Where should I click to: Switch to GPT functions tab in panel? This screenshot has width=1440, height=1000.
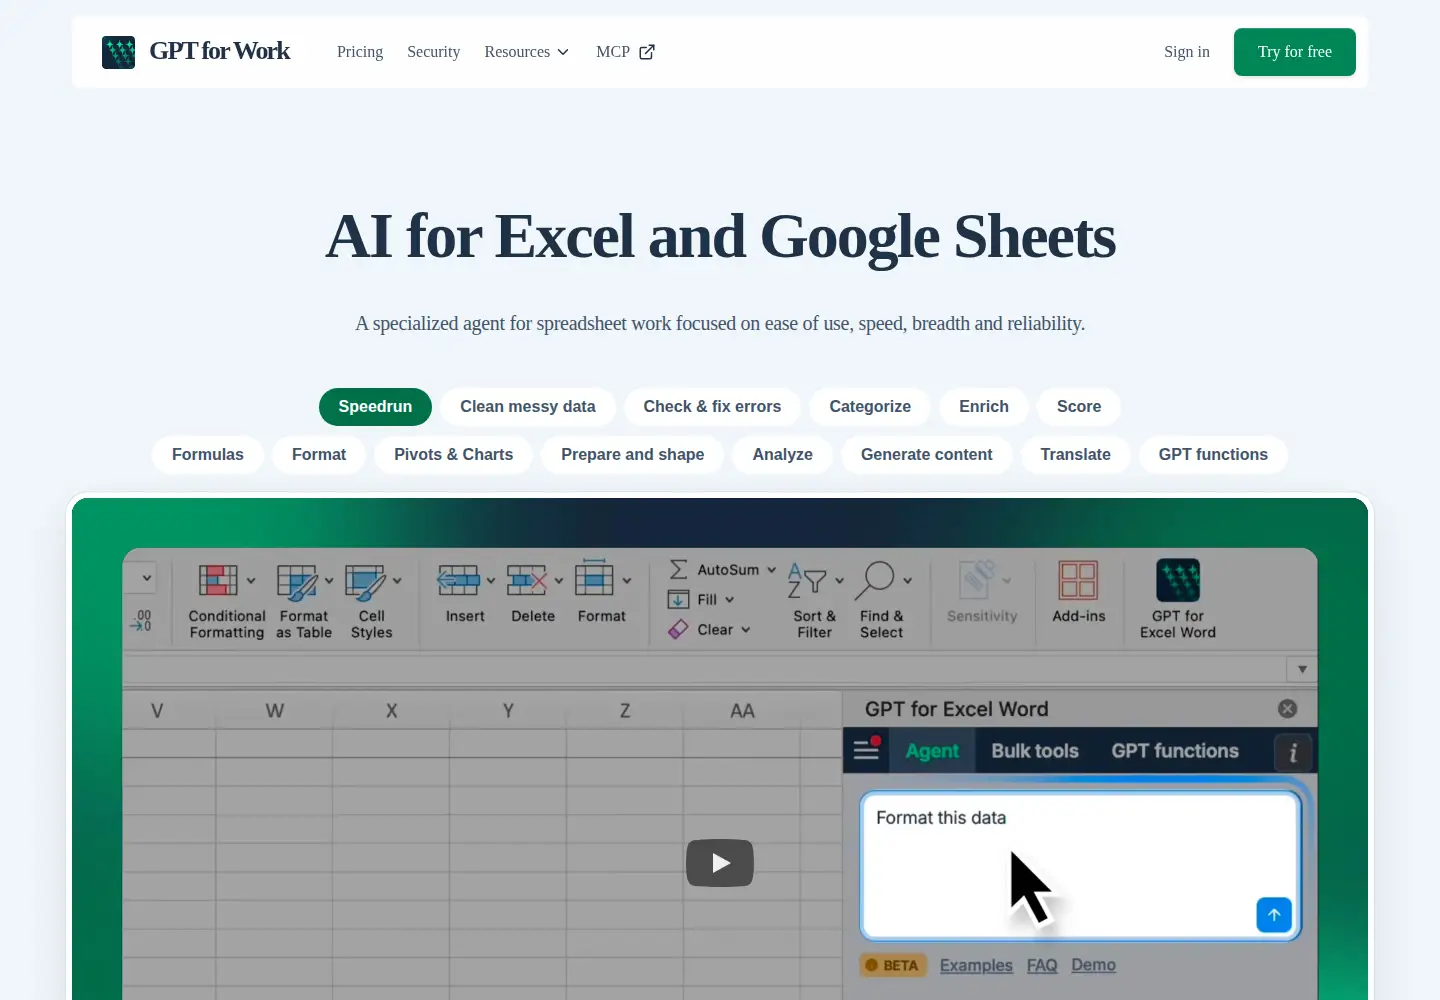[1175, 751]
